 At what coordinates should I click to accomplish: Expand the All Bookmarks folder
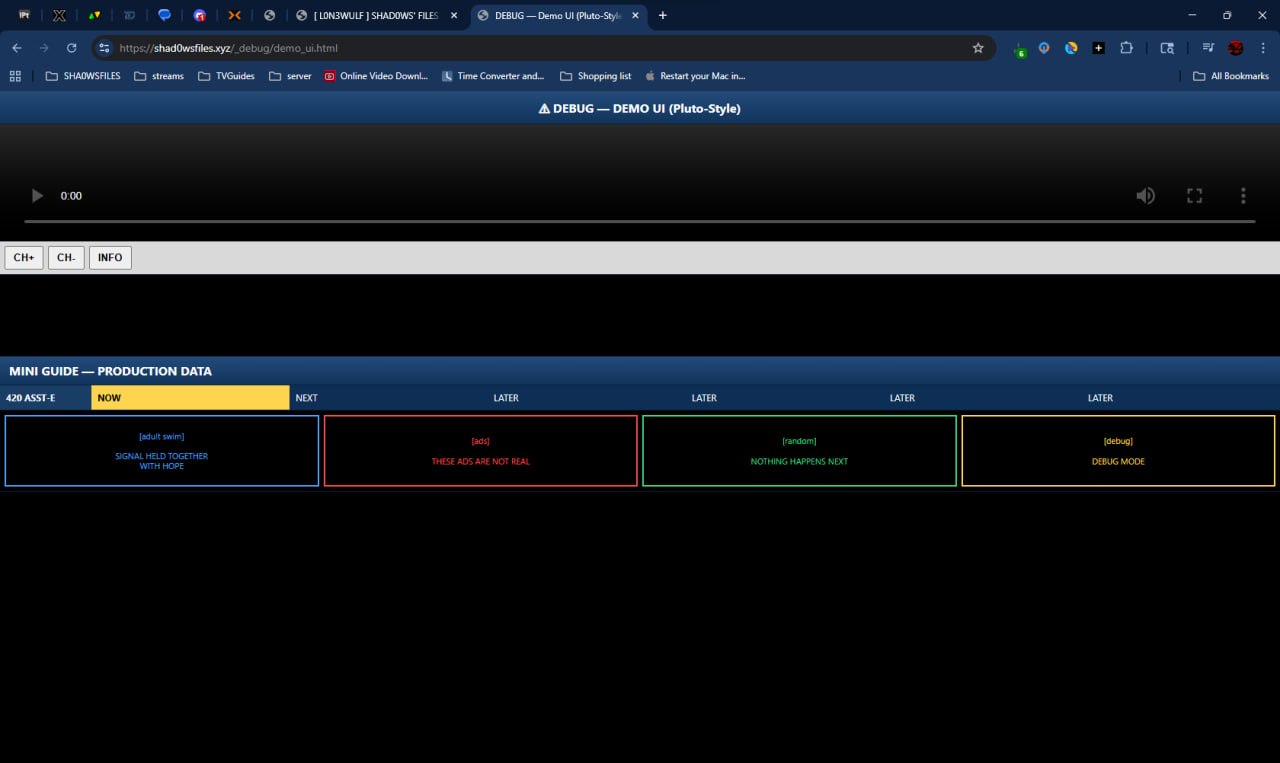[1231, 76]
